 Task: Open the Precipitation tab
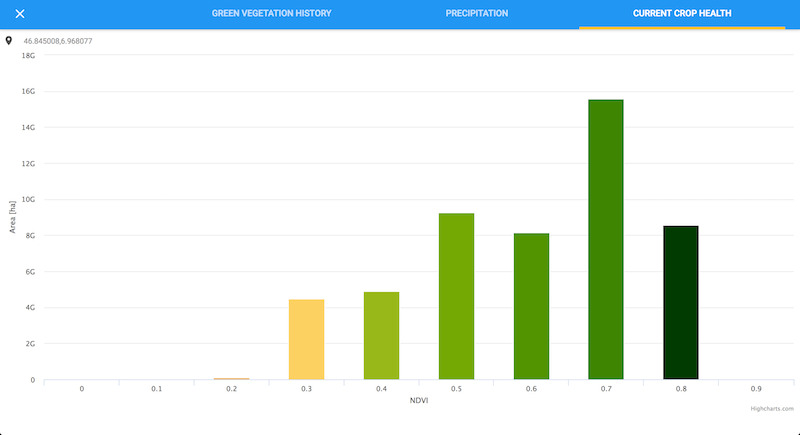477,14
